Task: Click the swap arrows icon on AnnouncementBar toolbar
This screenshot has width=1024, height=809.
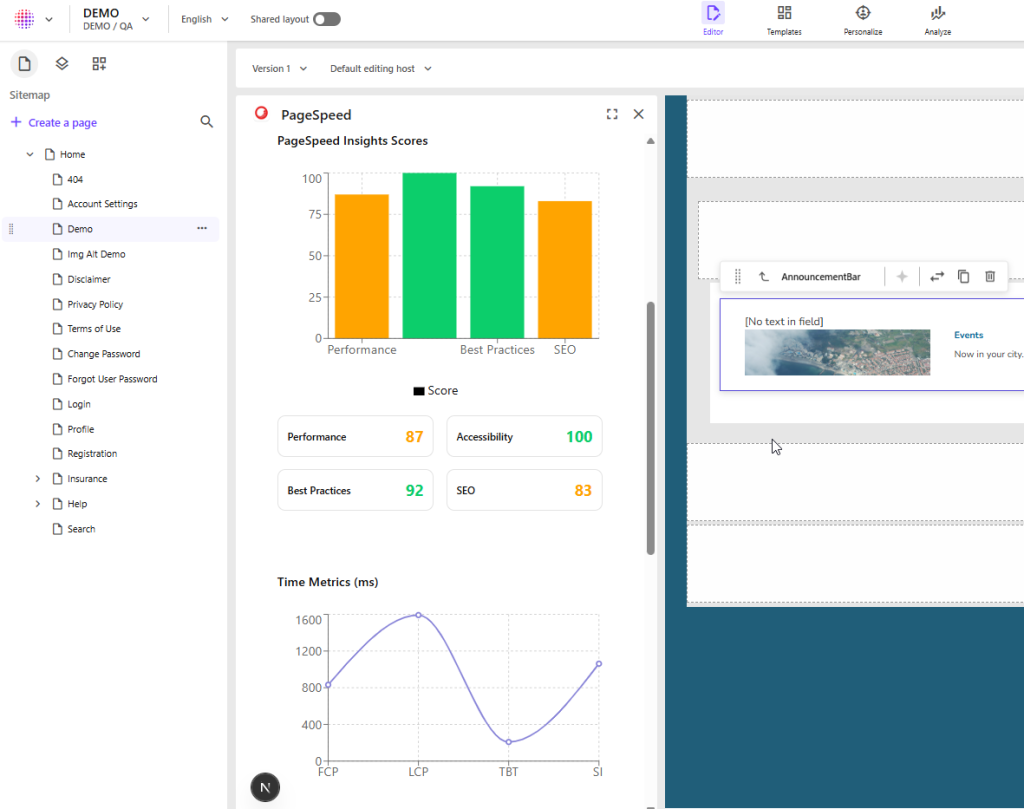Action: pyautogui.click(x=937, y=276)
